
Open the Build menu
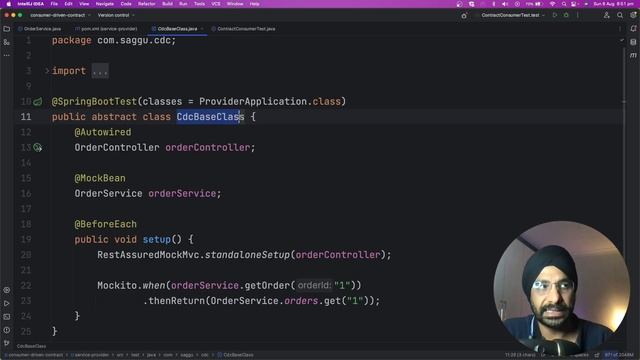click(167, 4)
